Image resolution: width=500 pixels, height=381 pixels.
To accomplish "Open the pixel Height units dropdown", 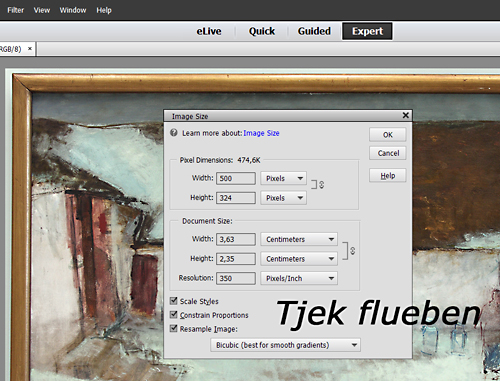I will click(x=283, y=198).
